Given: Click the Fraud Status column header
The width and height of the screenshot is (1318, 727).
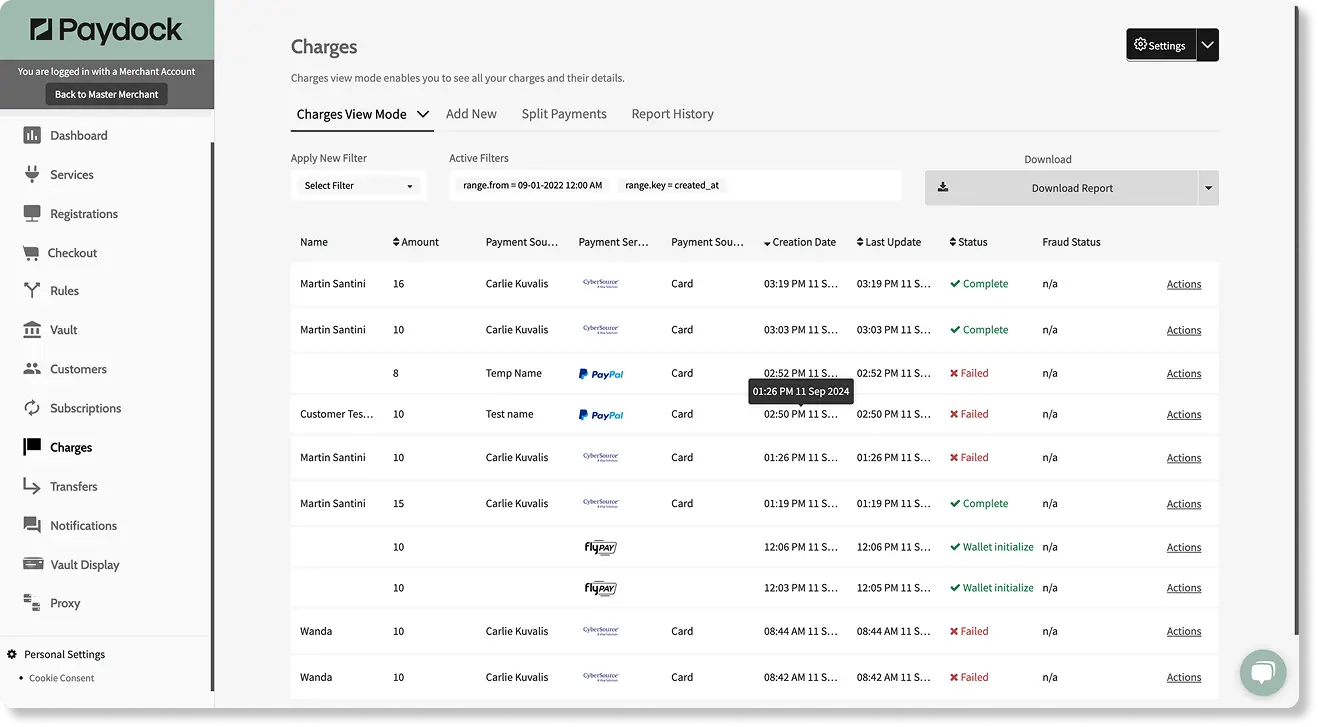Looking at the screenshot, I should click(x=1071, y=242).
